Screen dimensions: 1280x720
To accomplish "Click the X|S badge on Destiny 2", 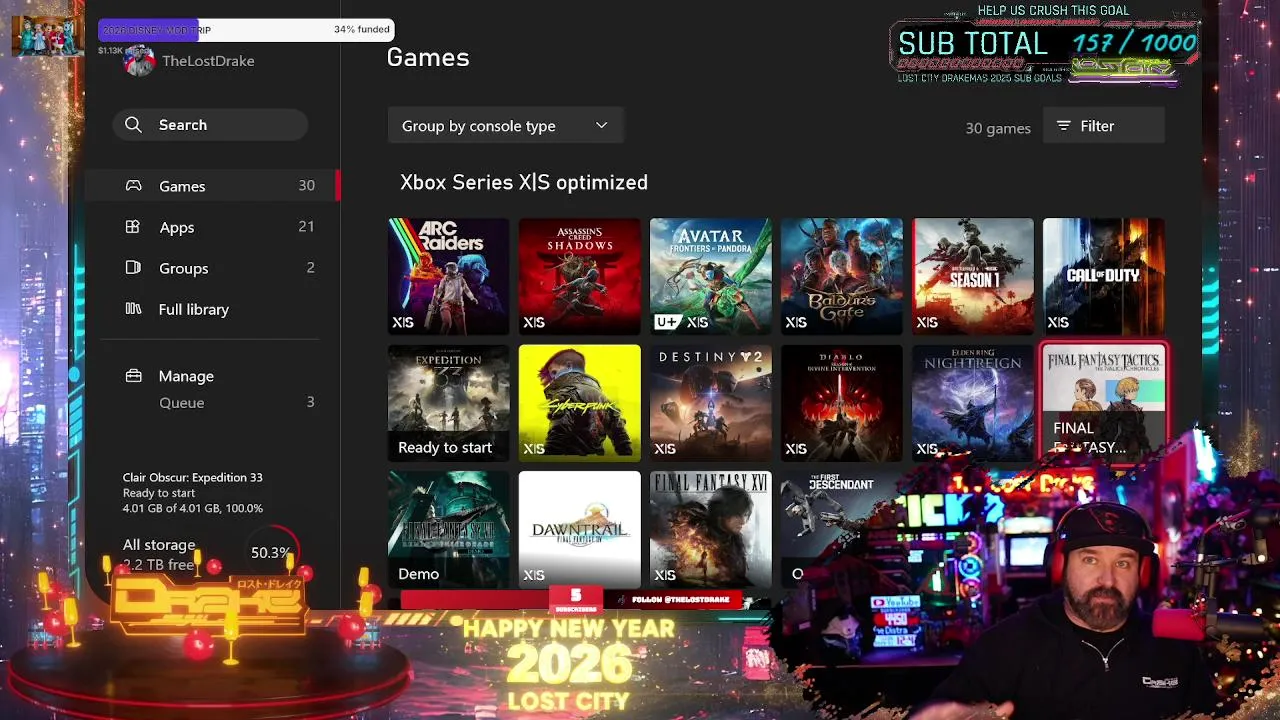I will pyautogui.click(x=665, y=449).
